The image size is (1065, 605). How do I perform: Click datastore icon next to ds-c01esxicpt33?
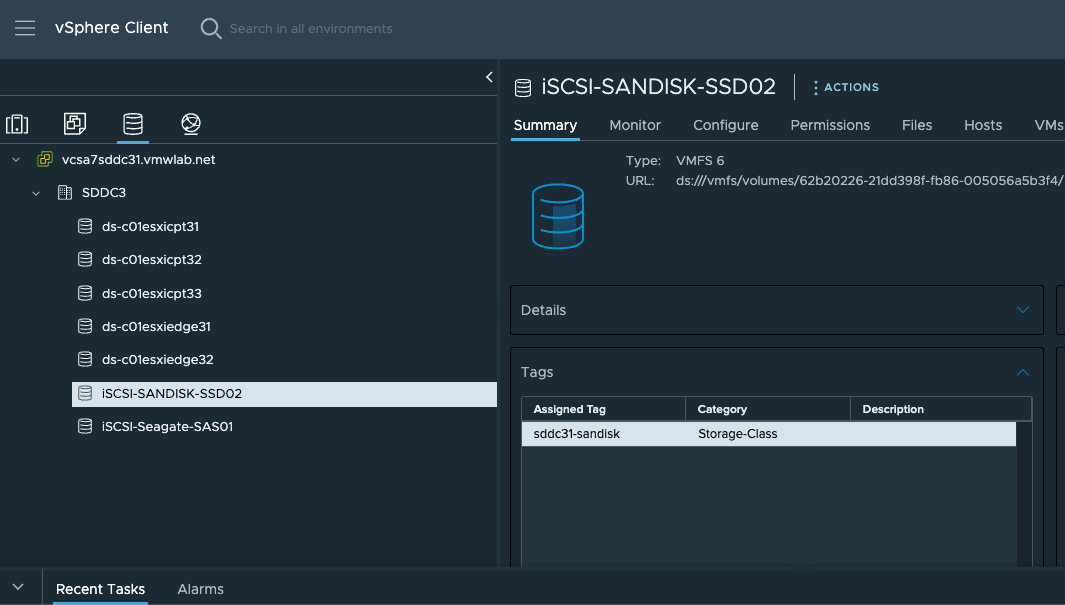[85, 293]
